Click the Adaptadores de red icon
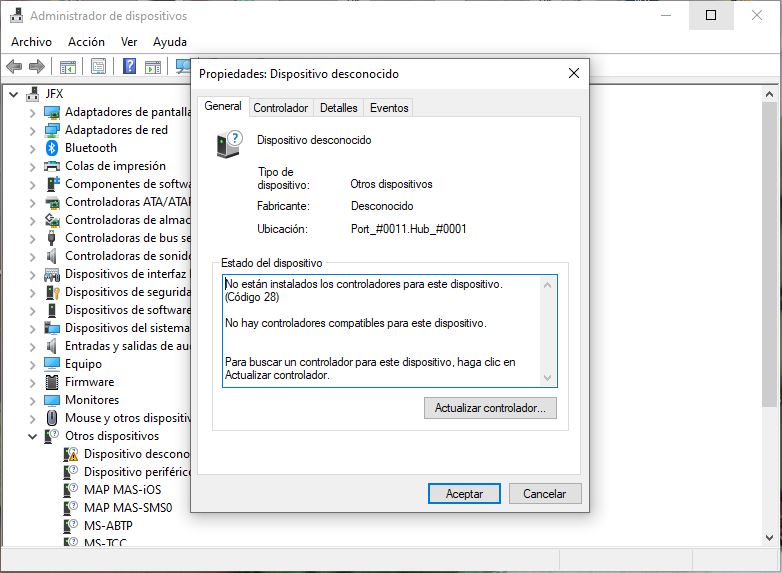This screenshot has height=573, width=782. tap(52, 130)
